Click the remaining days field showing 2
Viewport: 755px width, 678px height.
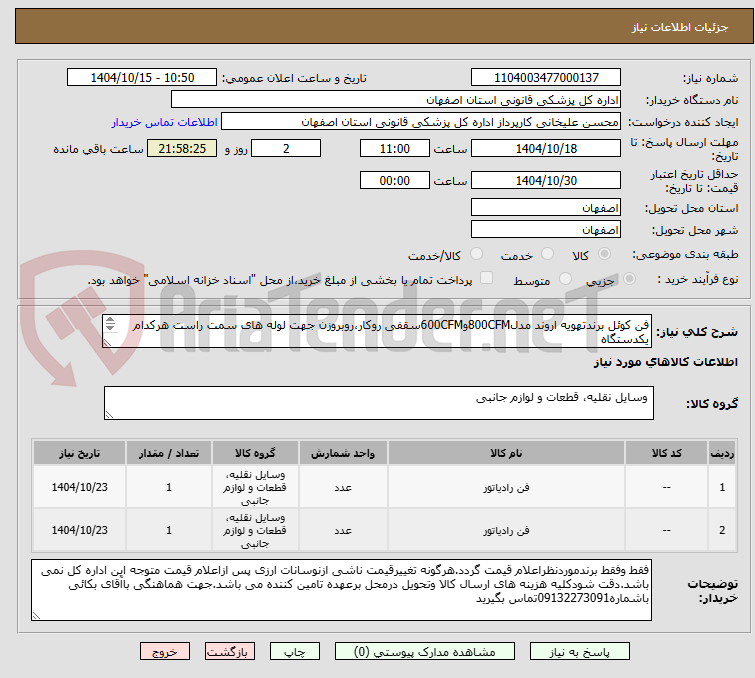pos(286,148)
